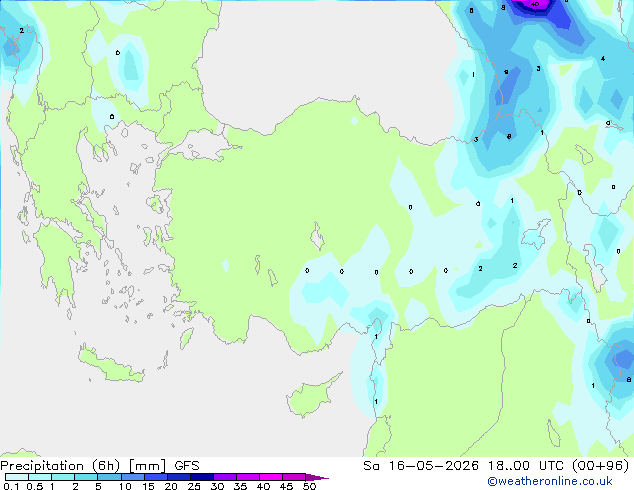Click the GFS model label

pos(187,466)
